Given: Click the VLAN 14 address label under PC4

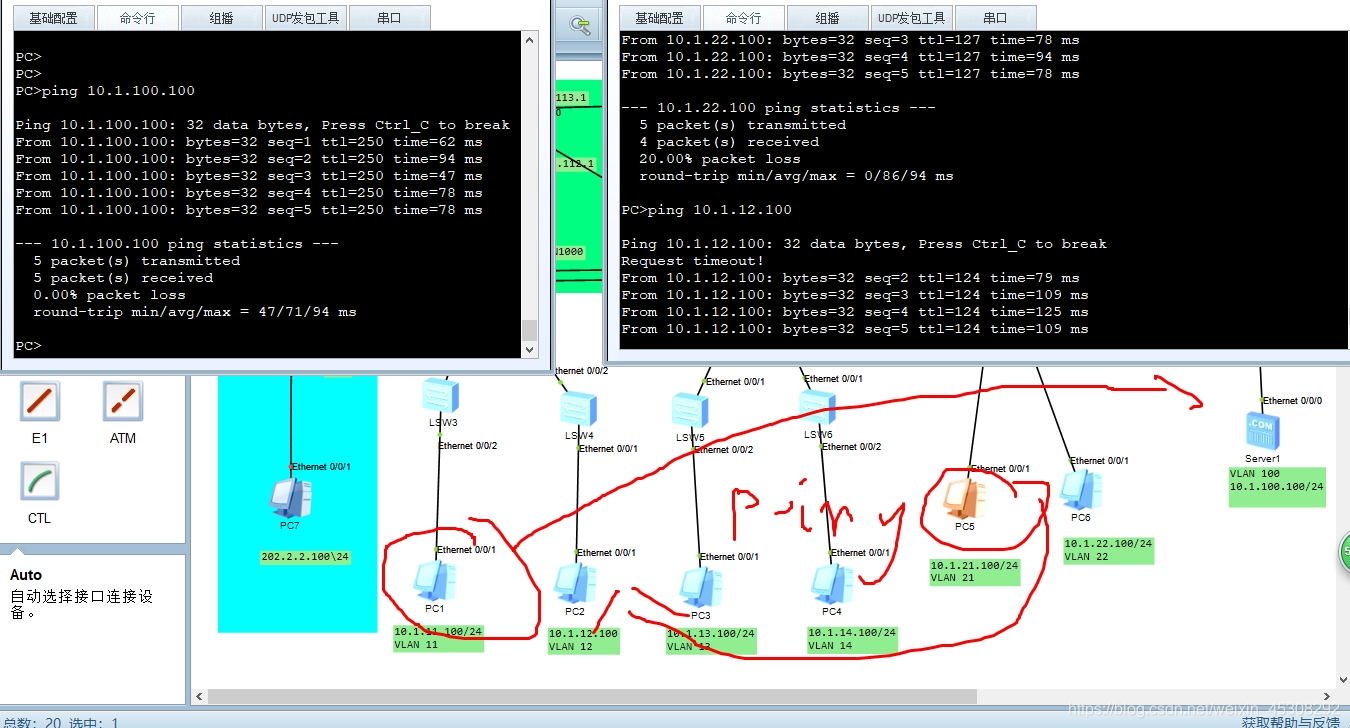Looking at the screenshot, I should [x=852, y=639].
